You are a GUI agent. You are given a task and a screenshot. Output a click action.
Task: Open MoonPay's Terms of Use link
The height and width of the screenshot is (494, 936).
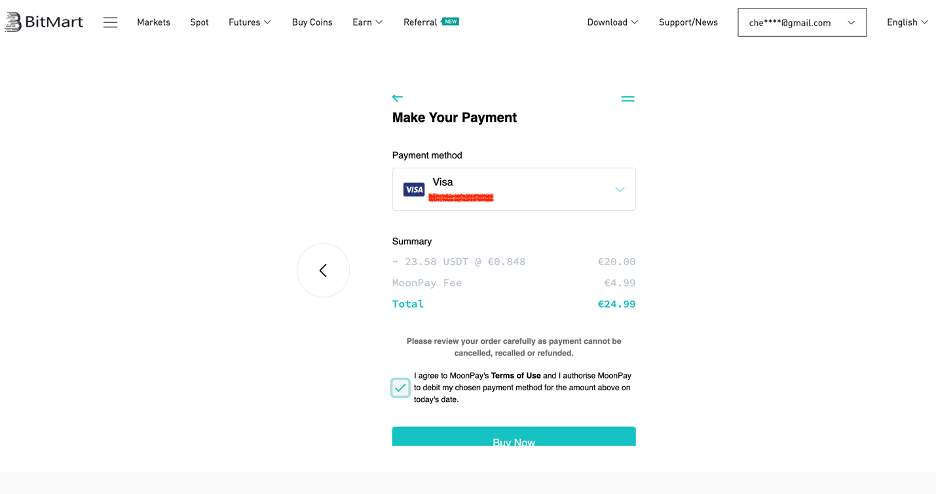coord(516,376)
